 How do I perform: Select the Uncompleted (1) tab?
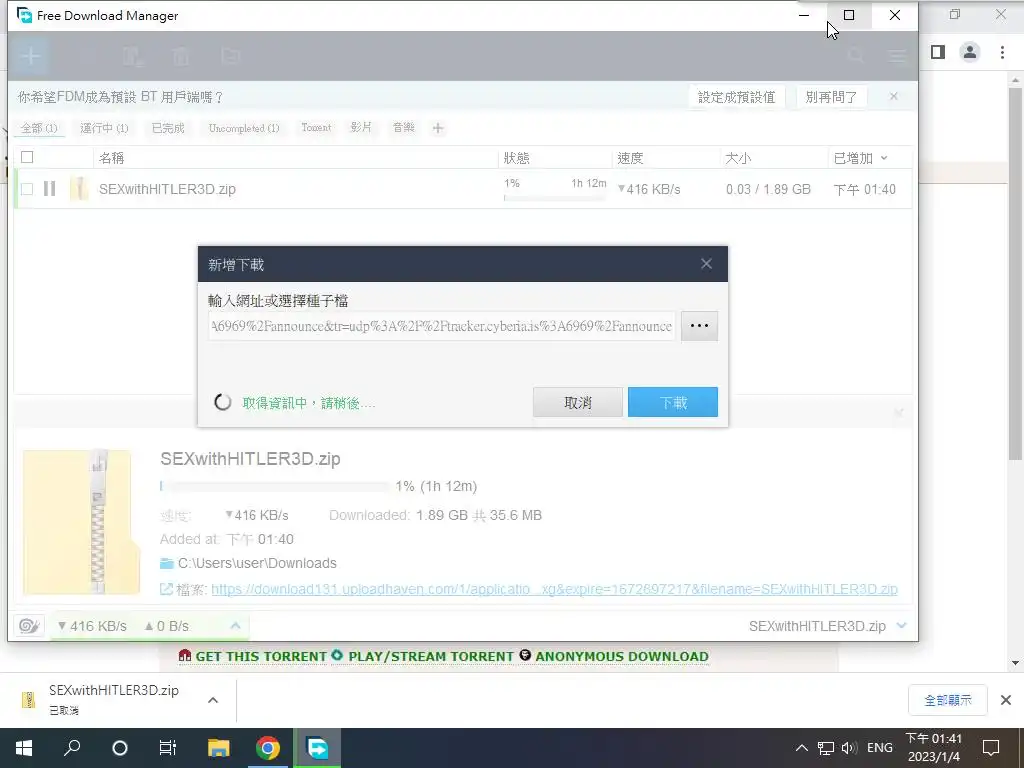[x=244, y=128]
